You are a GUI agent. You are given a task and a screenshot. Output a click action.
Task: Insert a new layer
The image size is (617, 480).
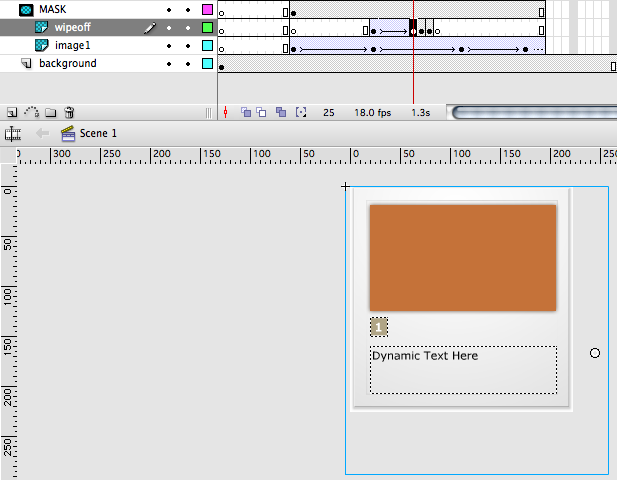coord(12,113)
